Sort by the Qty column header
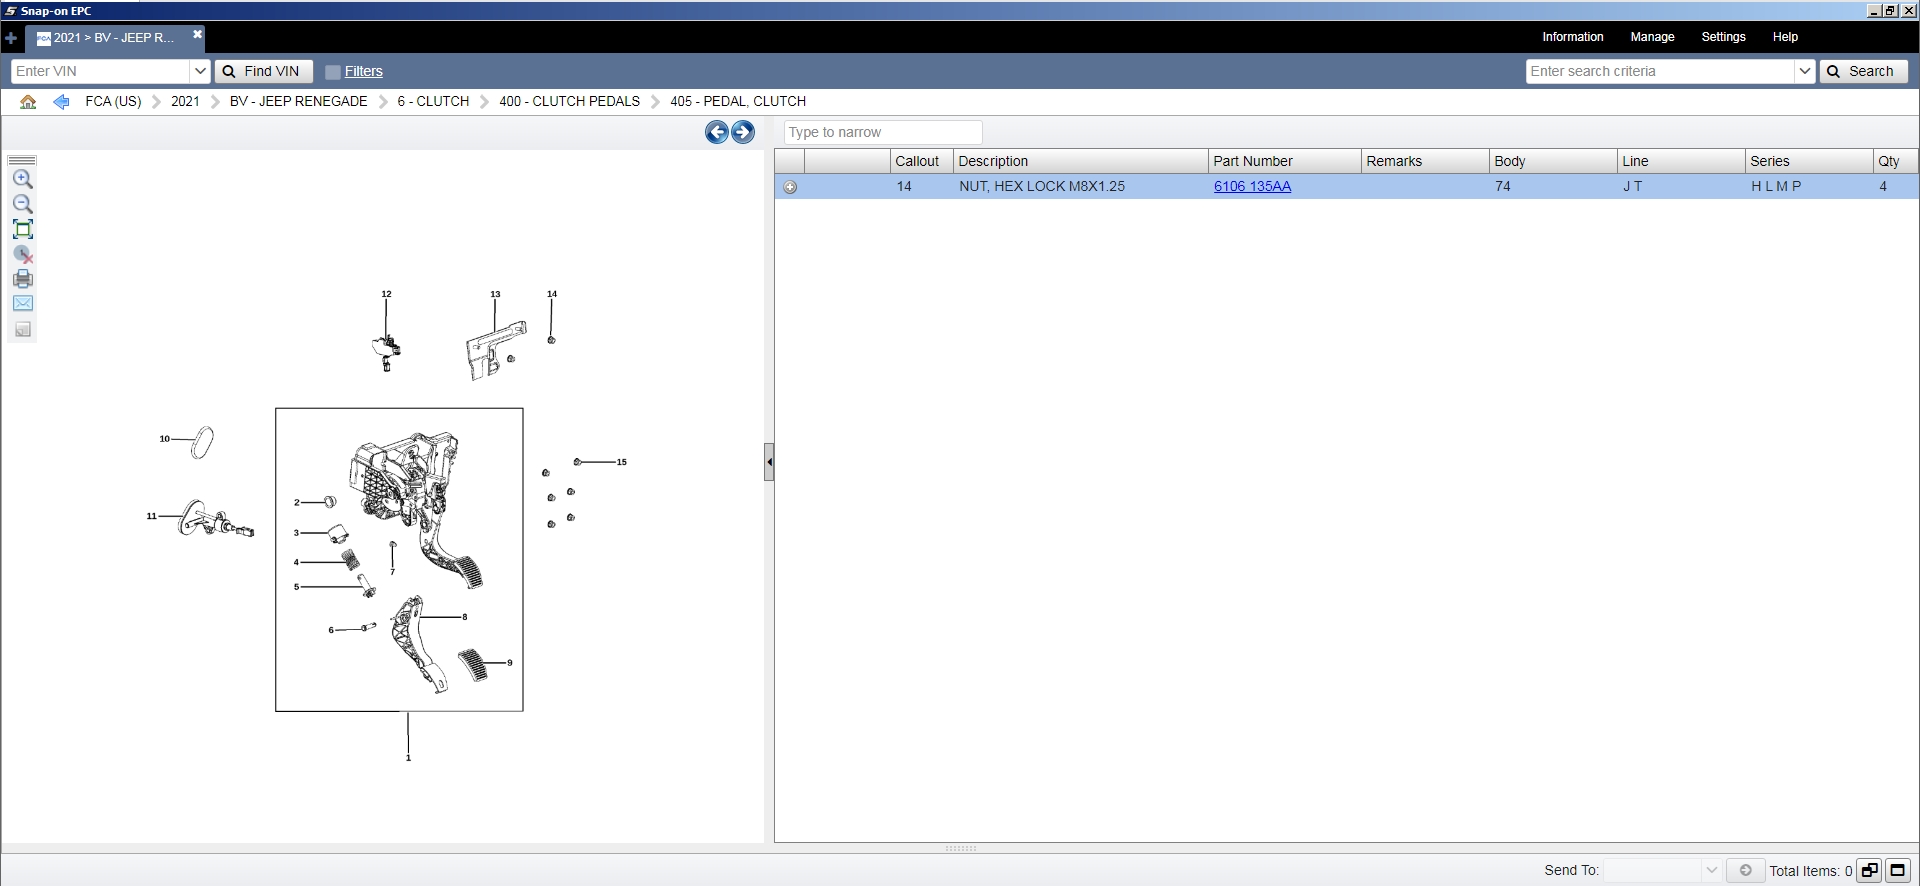Image resolution: width=1920 pixels, height=886 pixels. [x=1894, y=161]
